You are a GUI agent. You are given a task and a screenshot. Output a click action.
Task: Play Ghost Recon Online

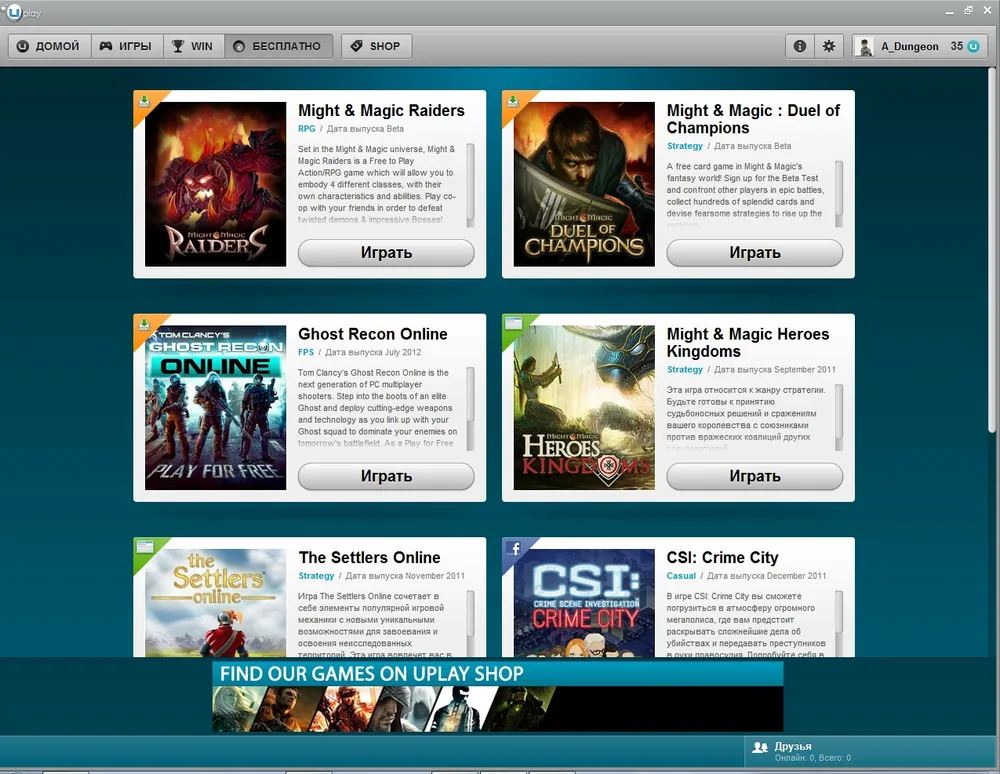(386, 476)
